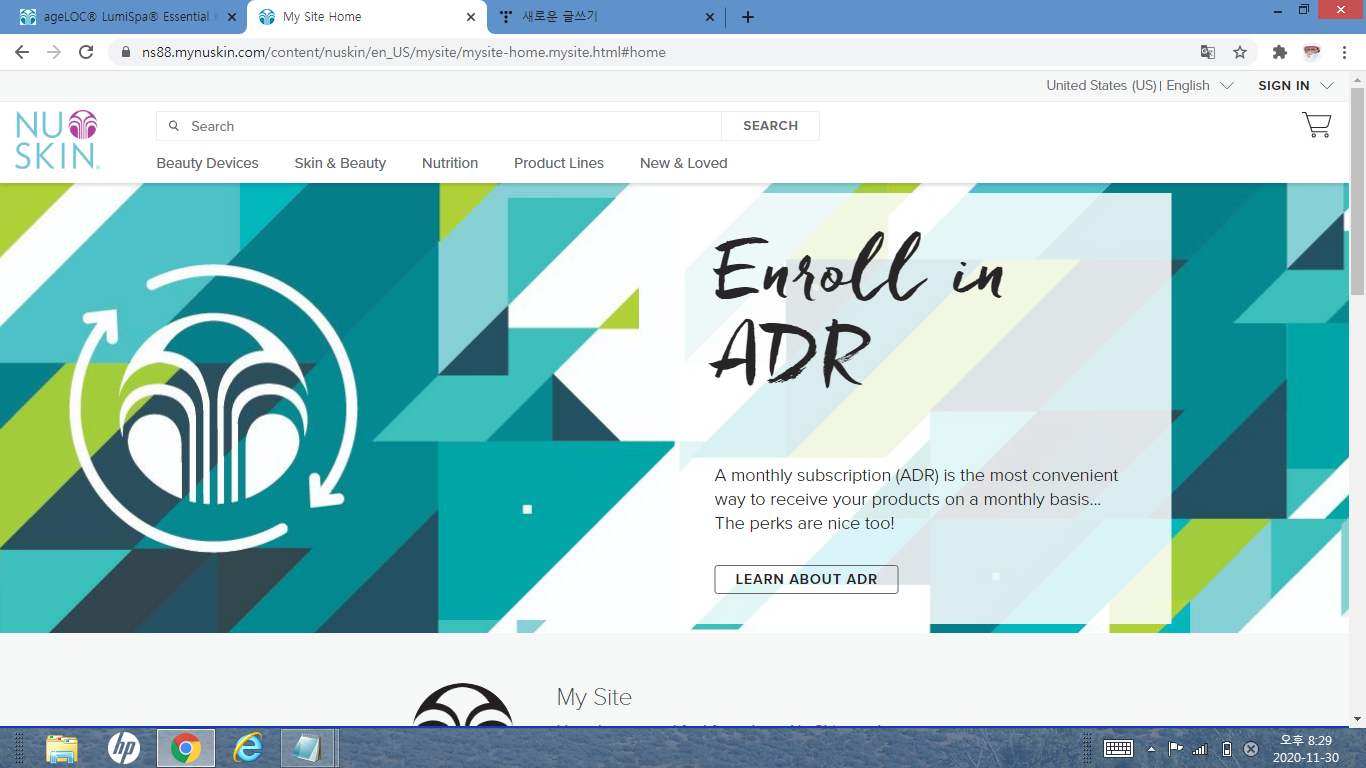The image size is (1366, 768).
Task: Open the on-screen keyboard tray icon
Action: pos(1118,749)
